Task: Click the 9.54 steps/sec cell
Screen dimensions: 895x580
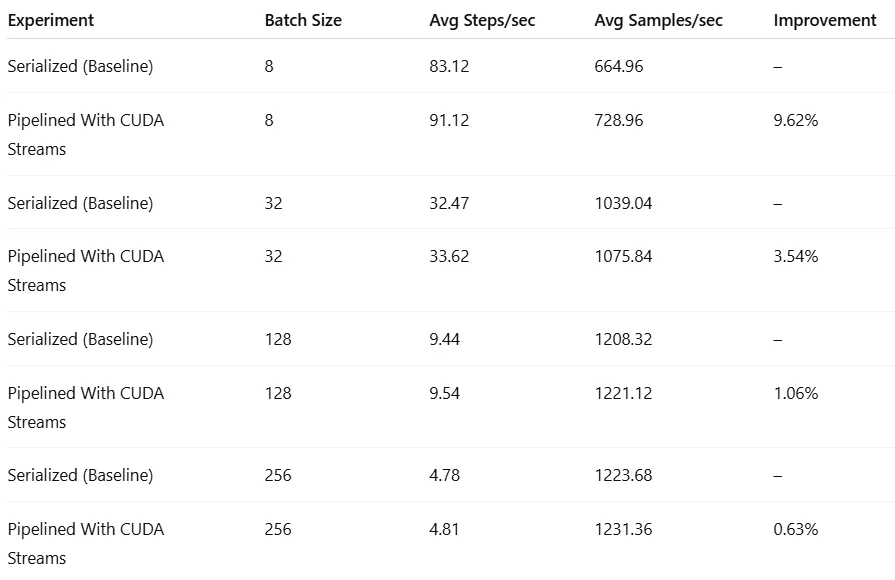Action: point(445,393)
